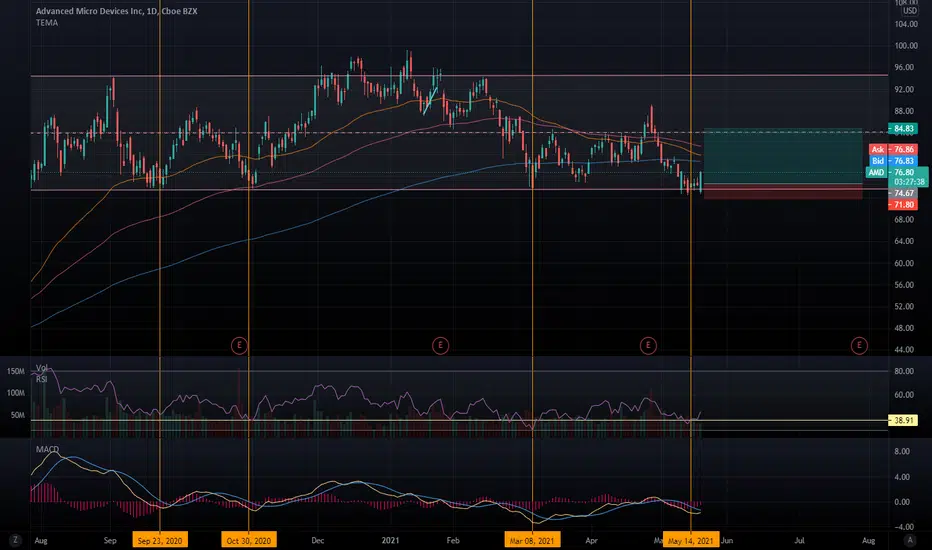Click the 38.91 RSI level label
Screen dimensions: 932x550
(x=903, y=420)
